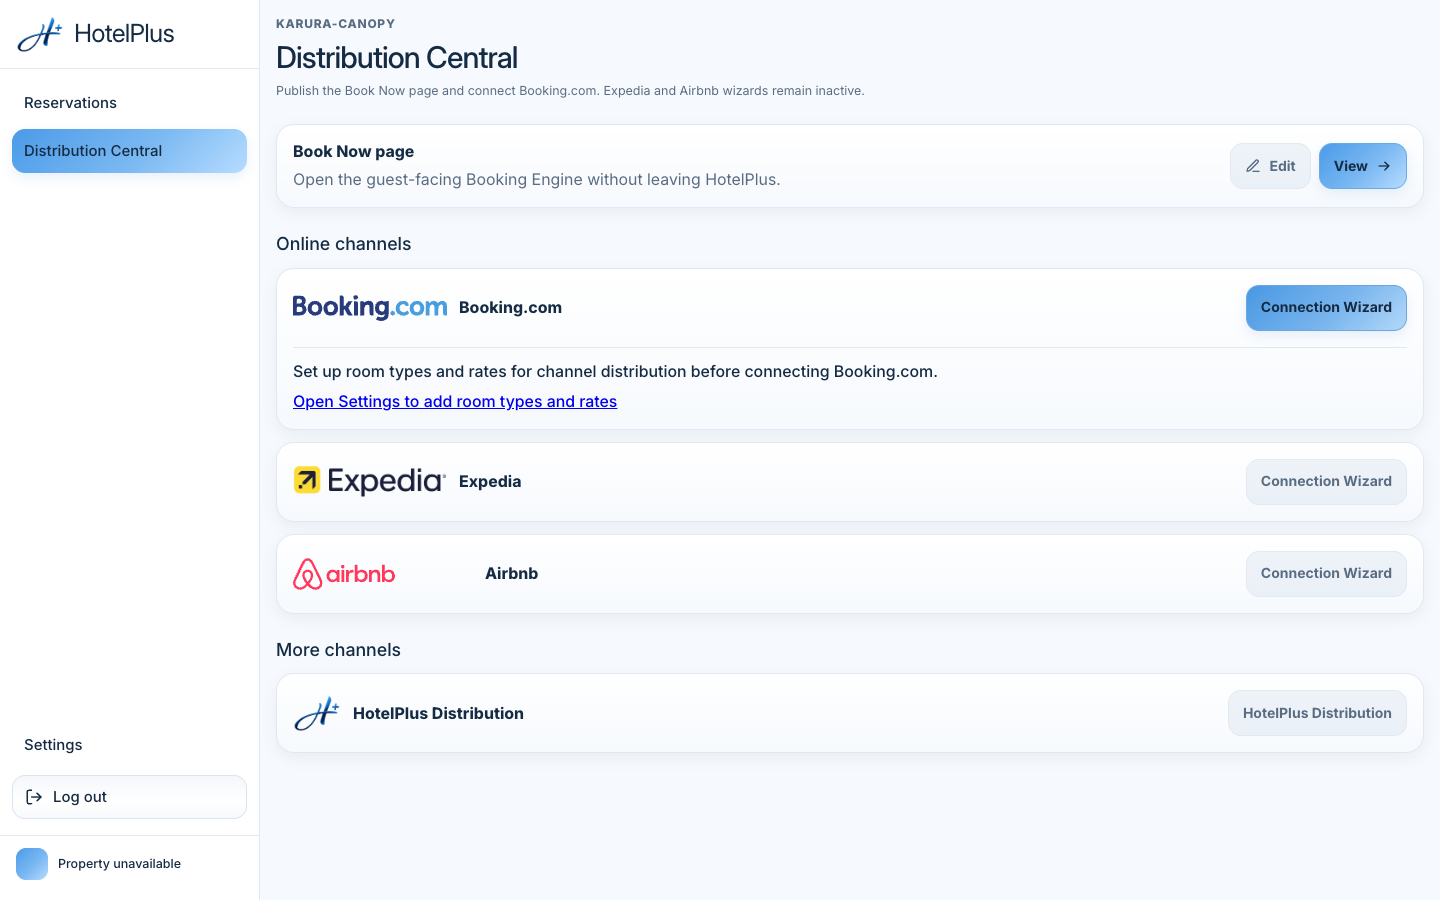
Task: Click the Expedia logo
Action: click(x=370, y=481)
